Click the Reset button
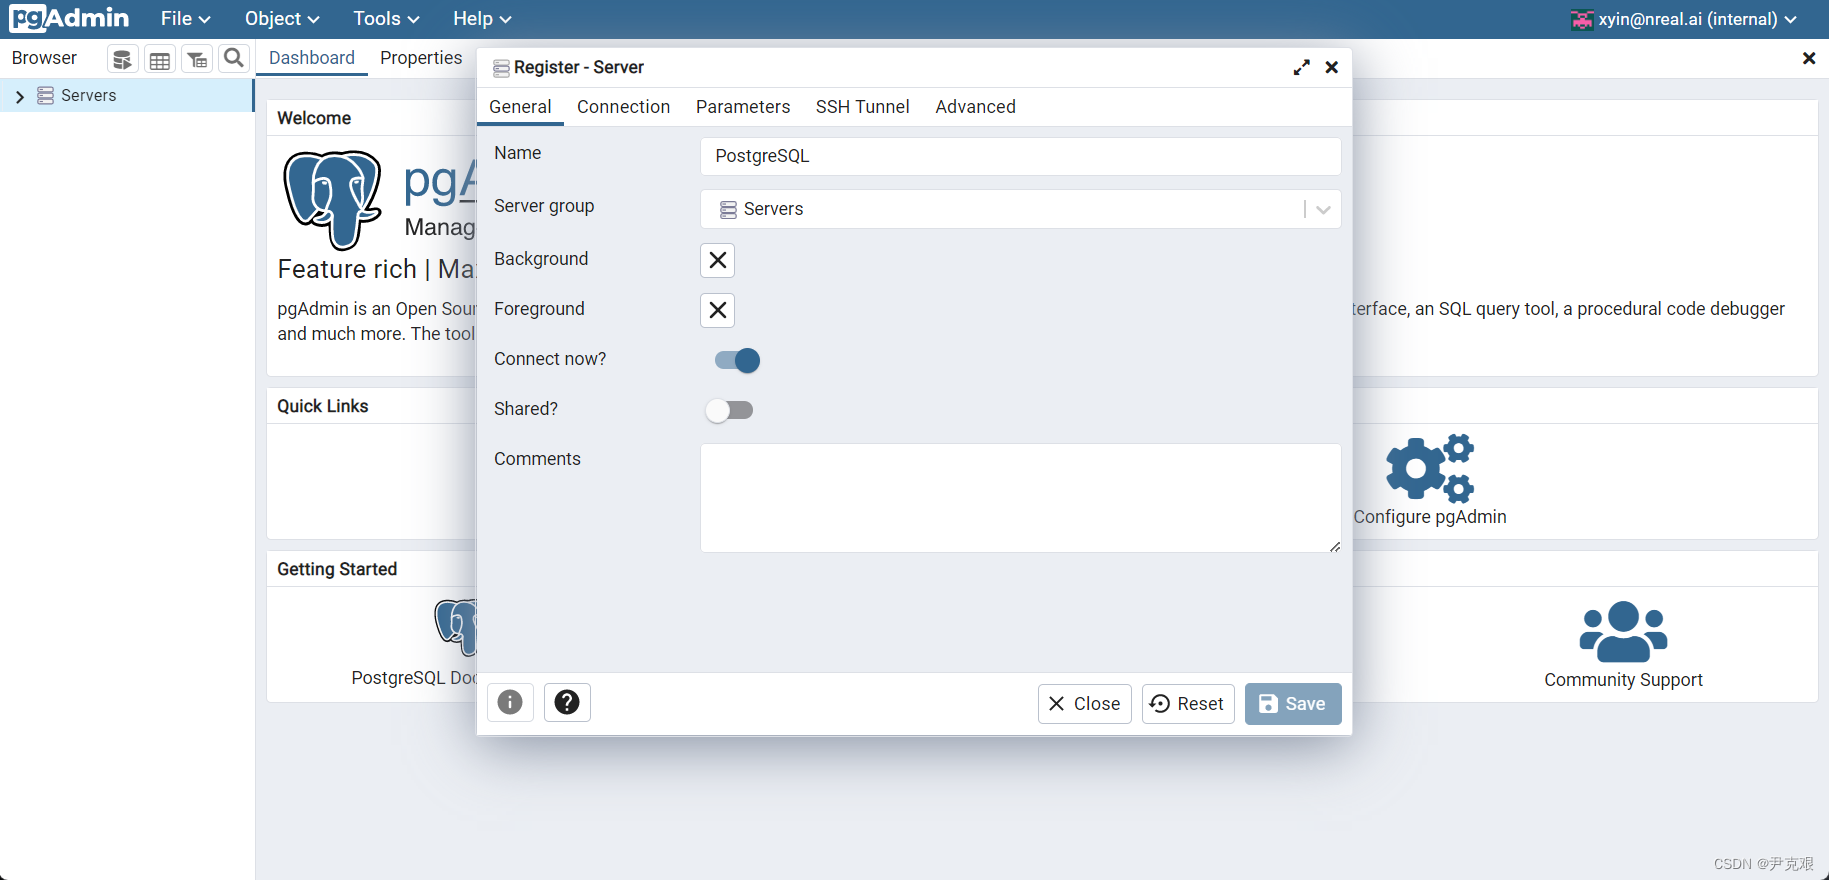The image size is (1829, 880). pyautogui.click(x=1188, y=704)
